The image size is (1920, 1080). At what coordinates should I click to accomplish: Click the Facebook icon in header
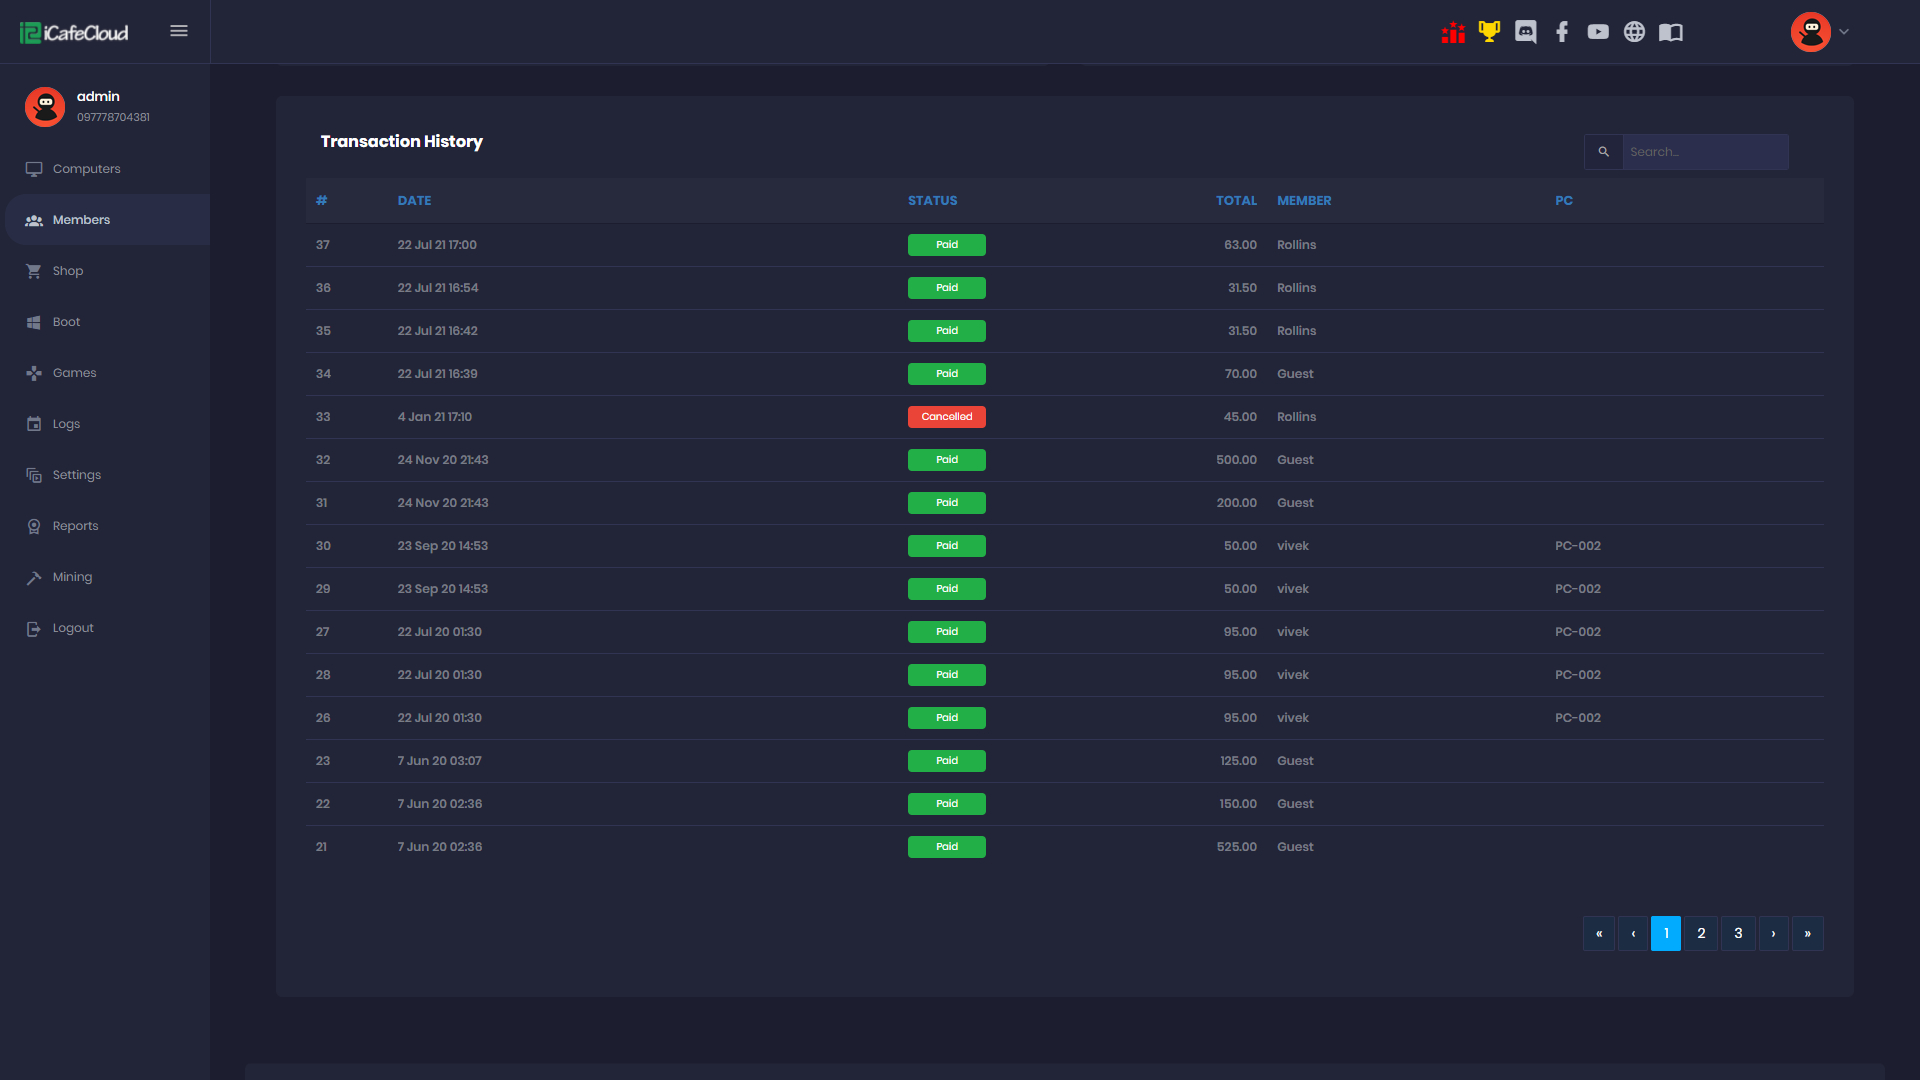[1561, 32]
